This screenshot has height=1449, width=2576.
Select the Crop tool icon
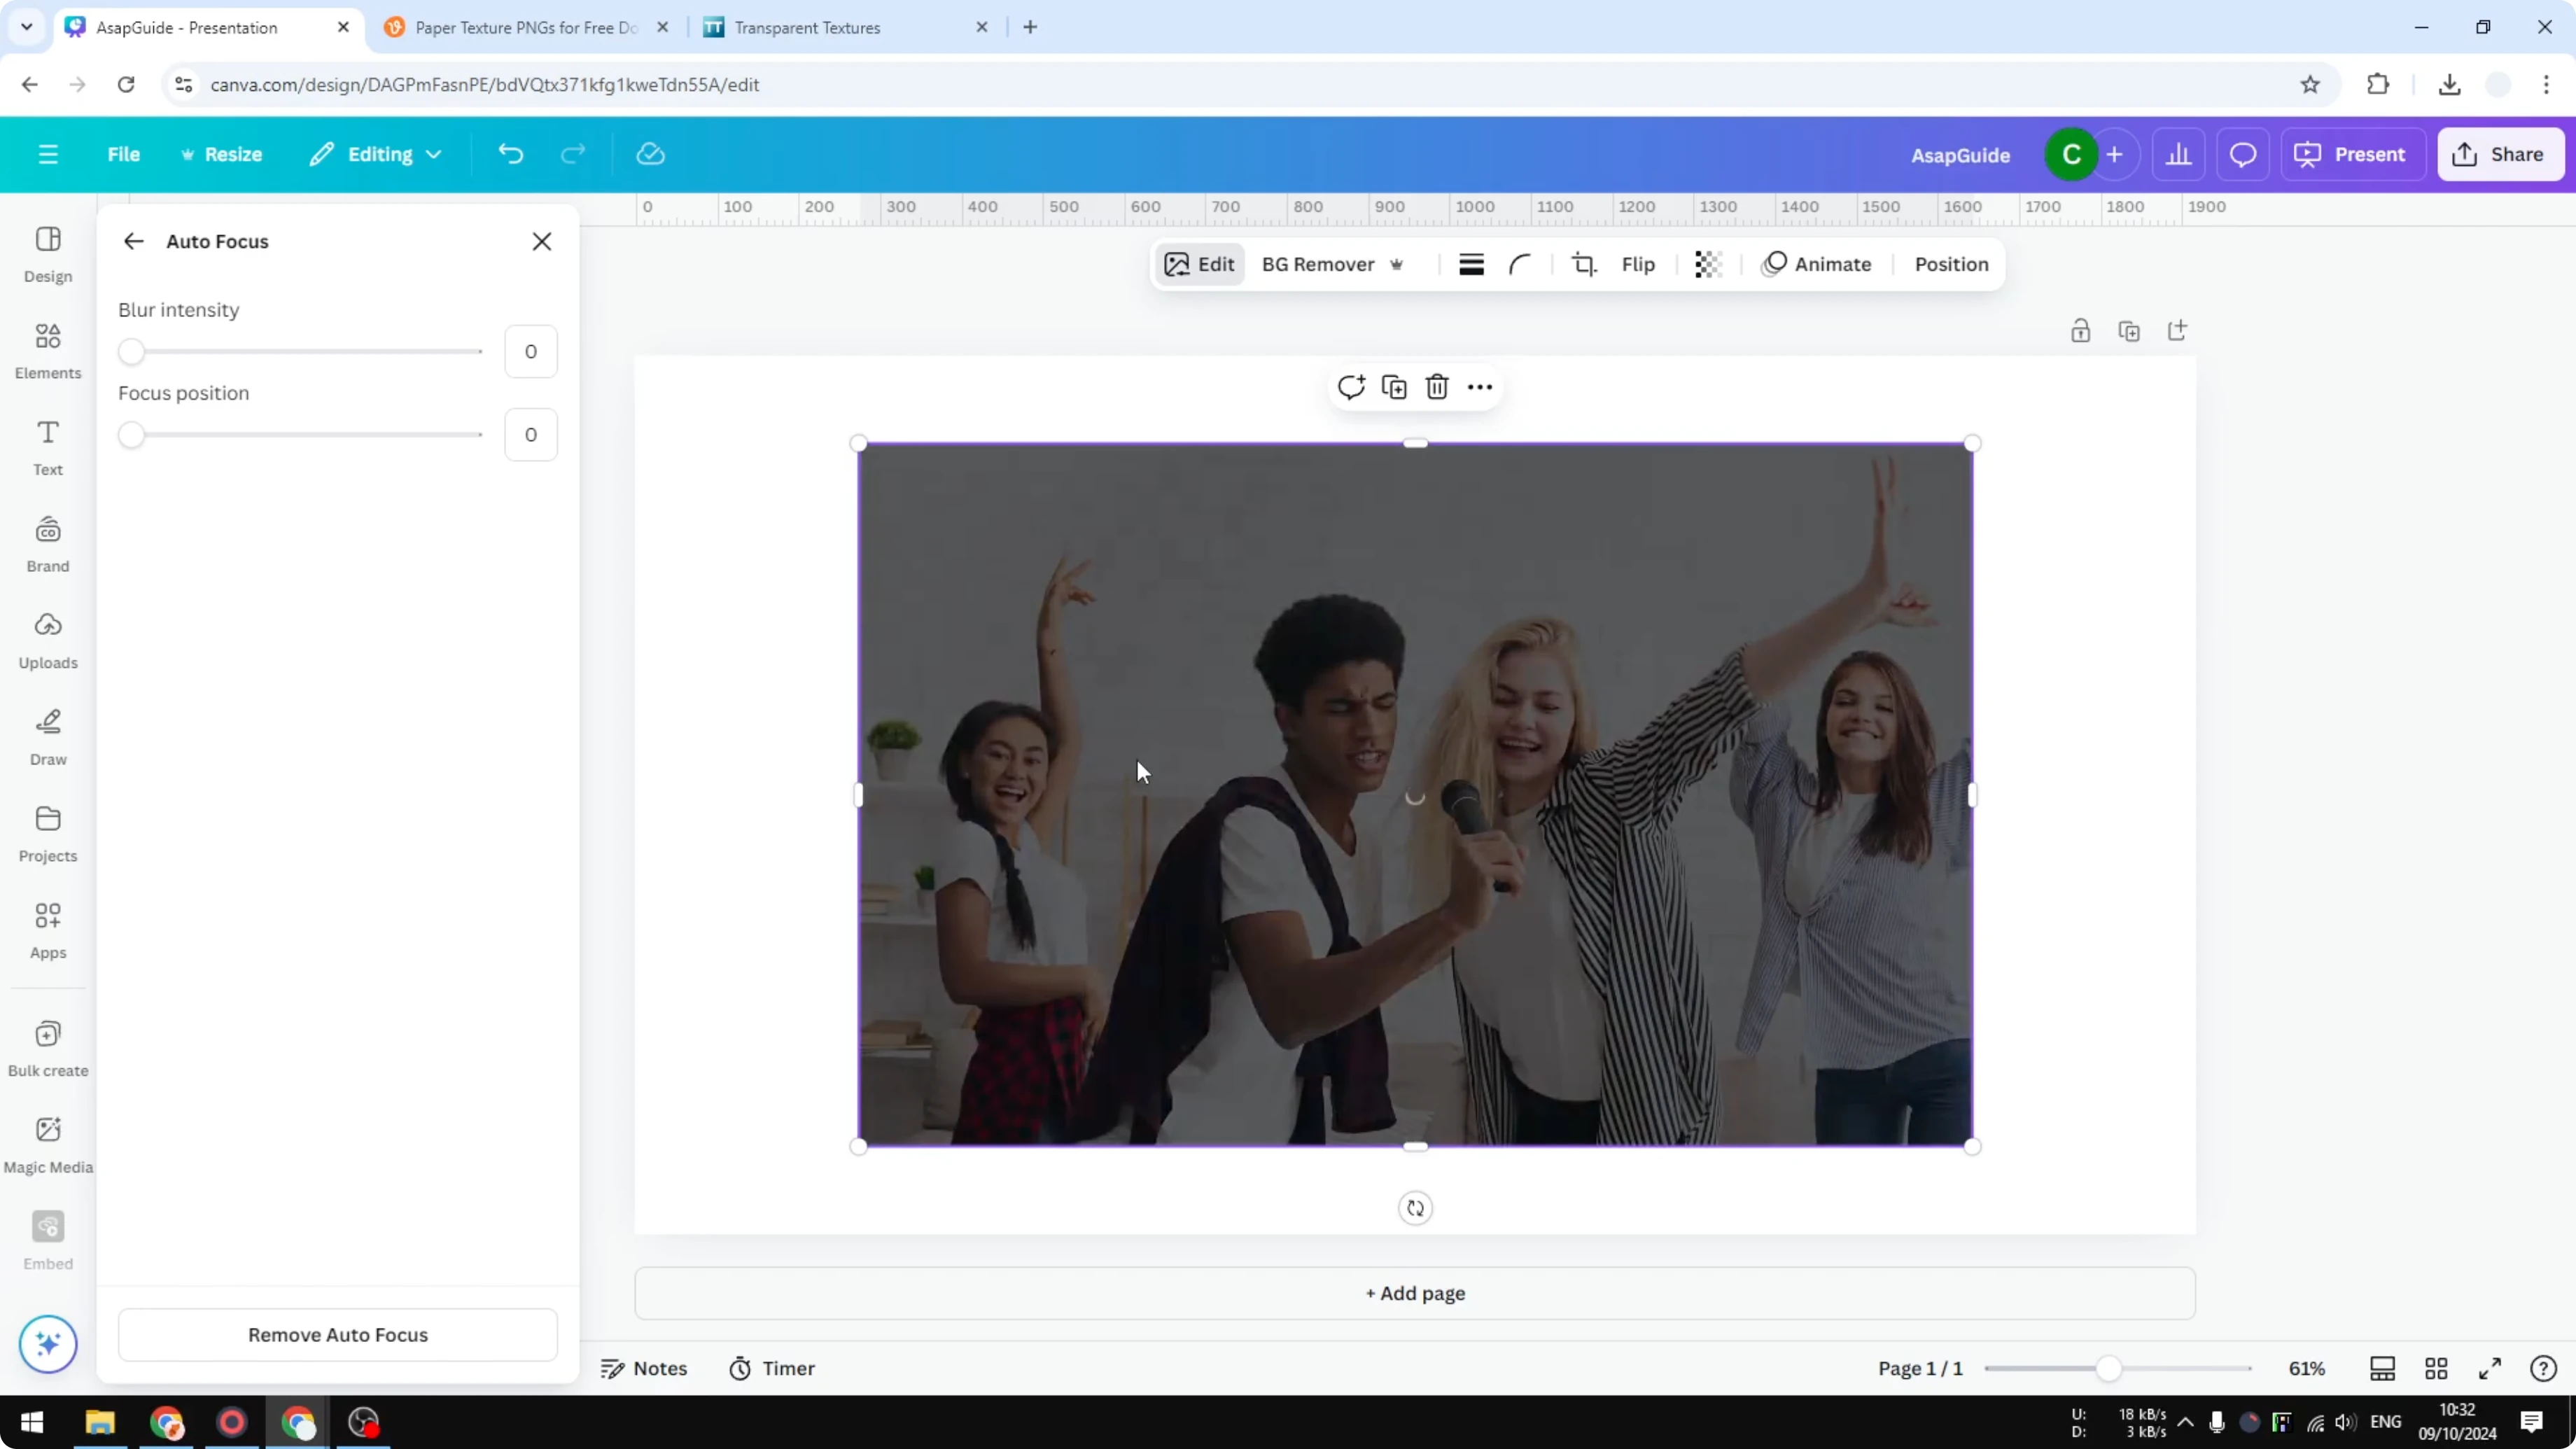pyautogui.click(x=1583, y=264)
